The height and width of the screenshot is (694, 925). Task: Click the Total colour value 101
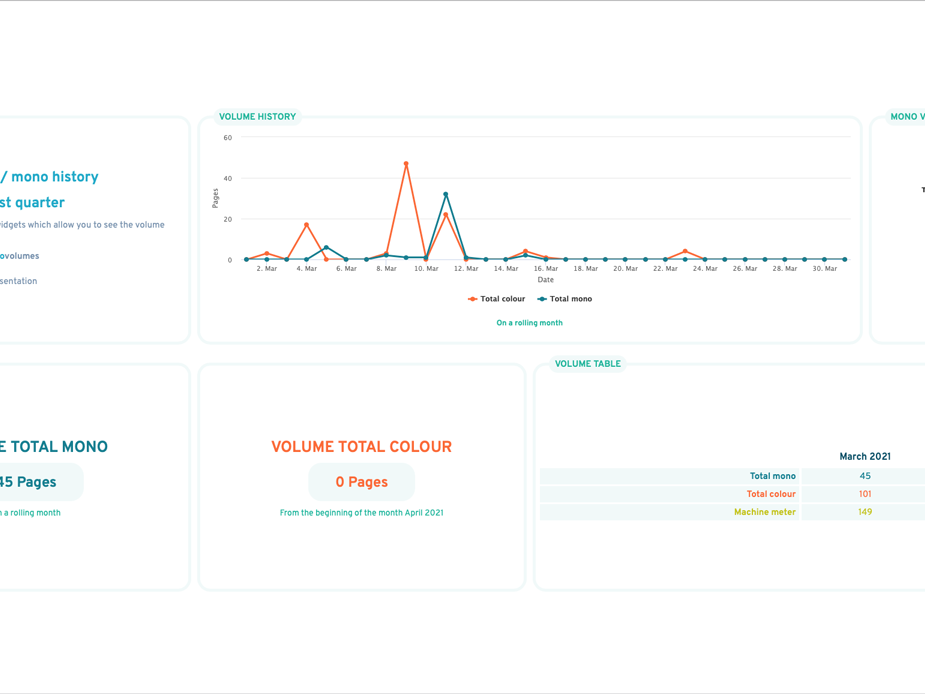[x=865, y=494]
